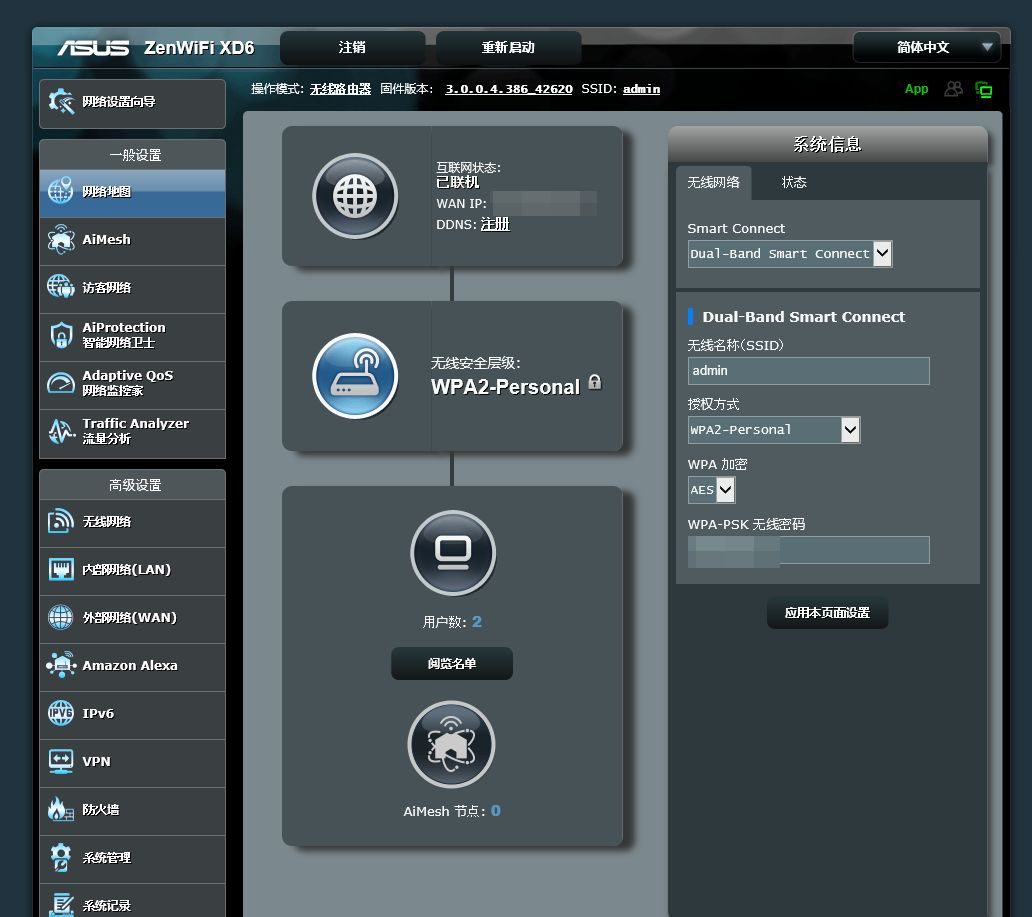Click the Adaptive QoS gauge icon
1032x917 pixels.
click(61, 383)
